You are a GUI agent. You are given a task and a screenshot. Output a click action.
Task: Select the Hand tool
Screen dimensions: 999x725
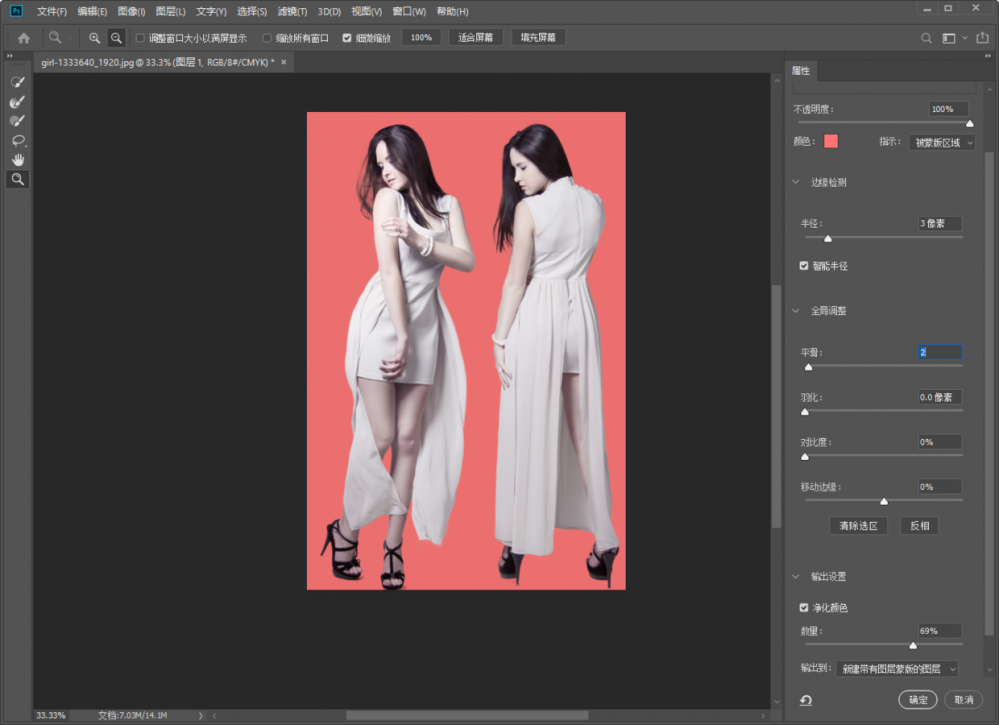click(17, 160)
